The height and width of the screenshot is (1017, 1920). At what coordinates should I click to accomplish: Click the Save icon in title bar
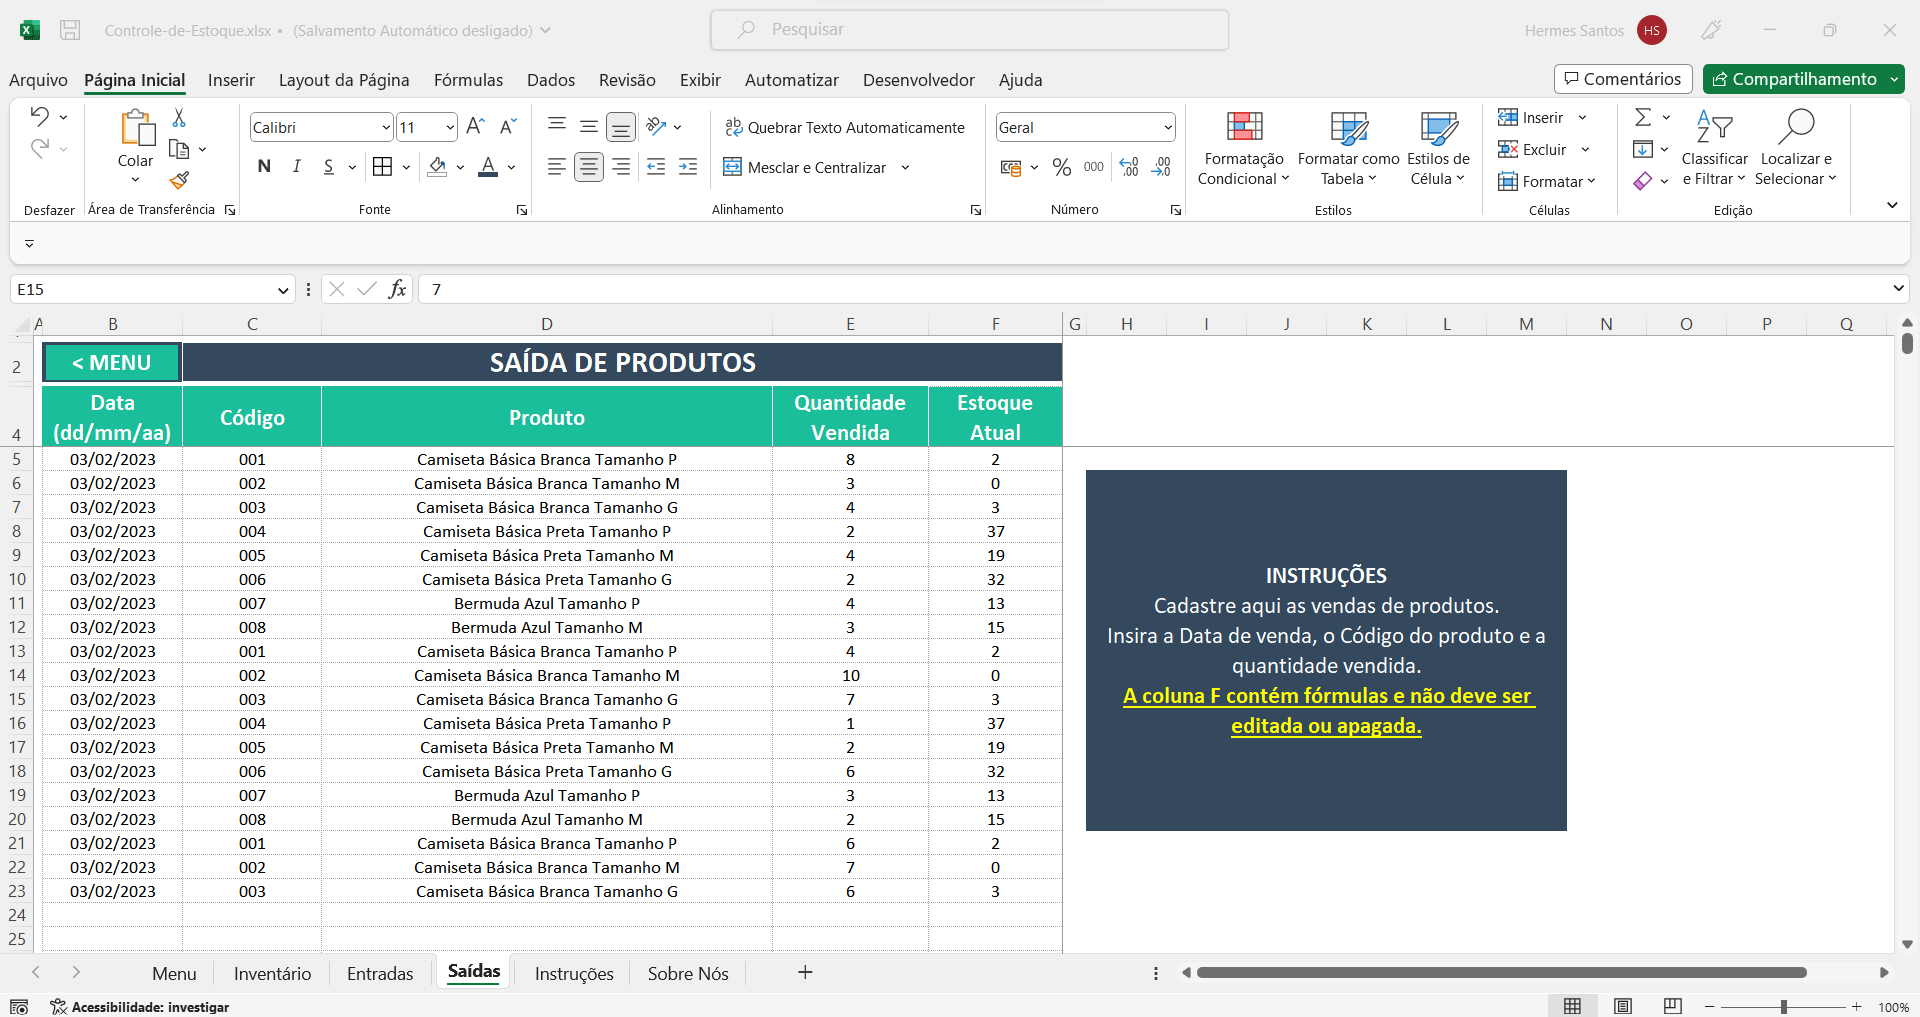coord(70,30)
